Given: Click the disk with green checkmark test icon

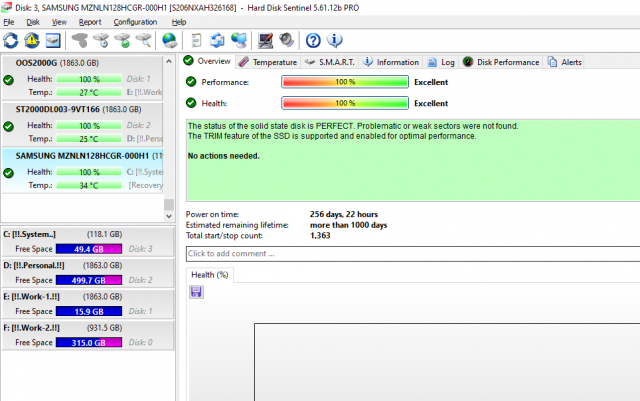Looking at the screenshot, I should point(122,40).
